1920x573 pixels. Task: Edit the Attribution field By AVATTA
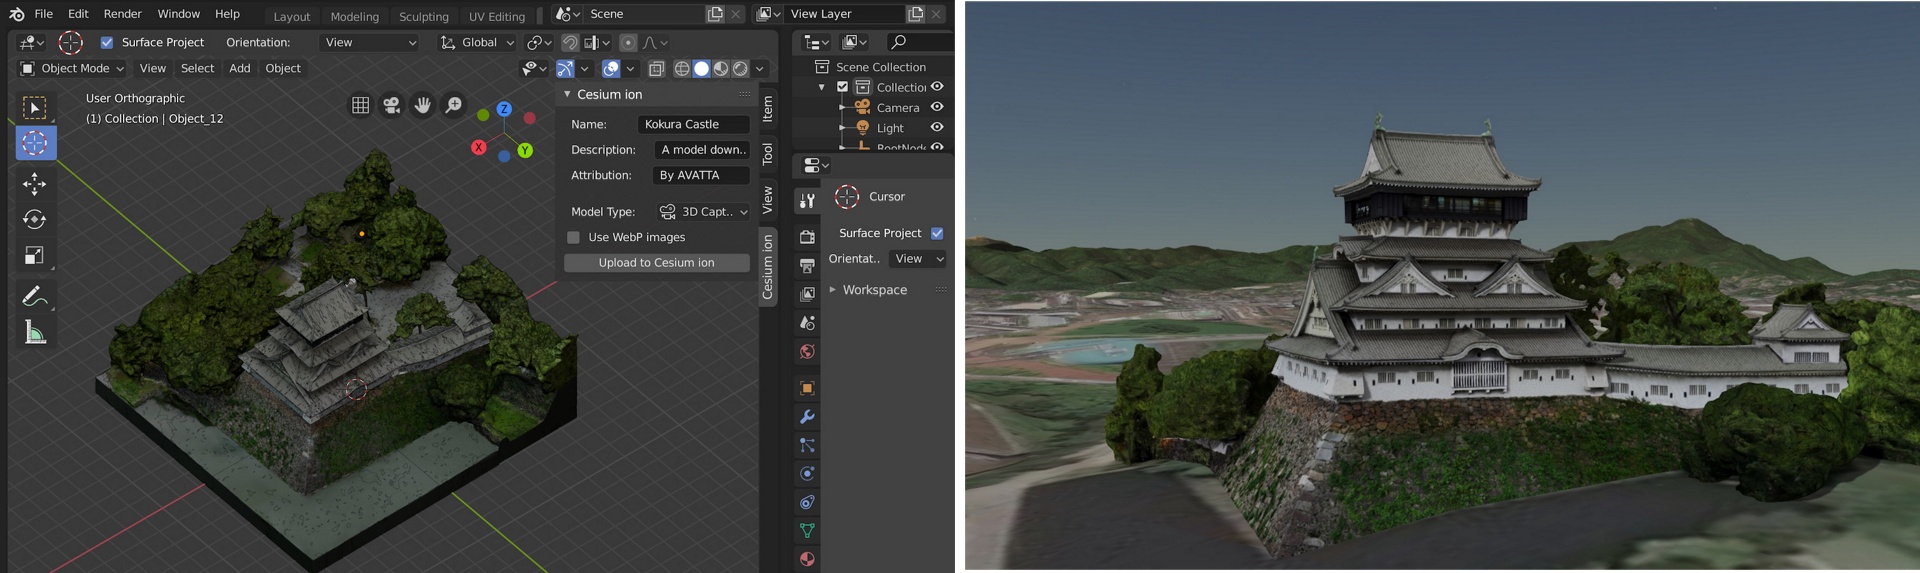coord(702,175)
